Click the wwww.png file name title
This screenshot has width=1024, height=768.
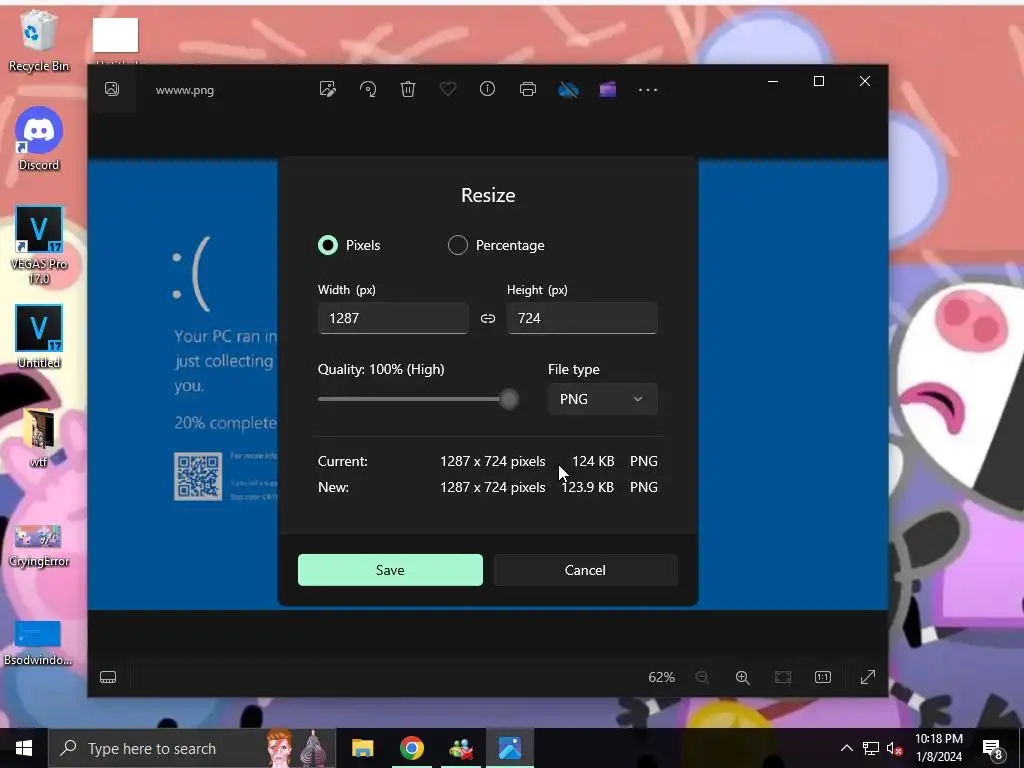(x=185, y=90)
